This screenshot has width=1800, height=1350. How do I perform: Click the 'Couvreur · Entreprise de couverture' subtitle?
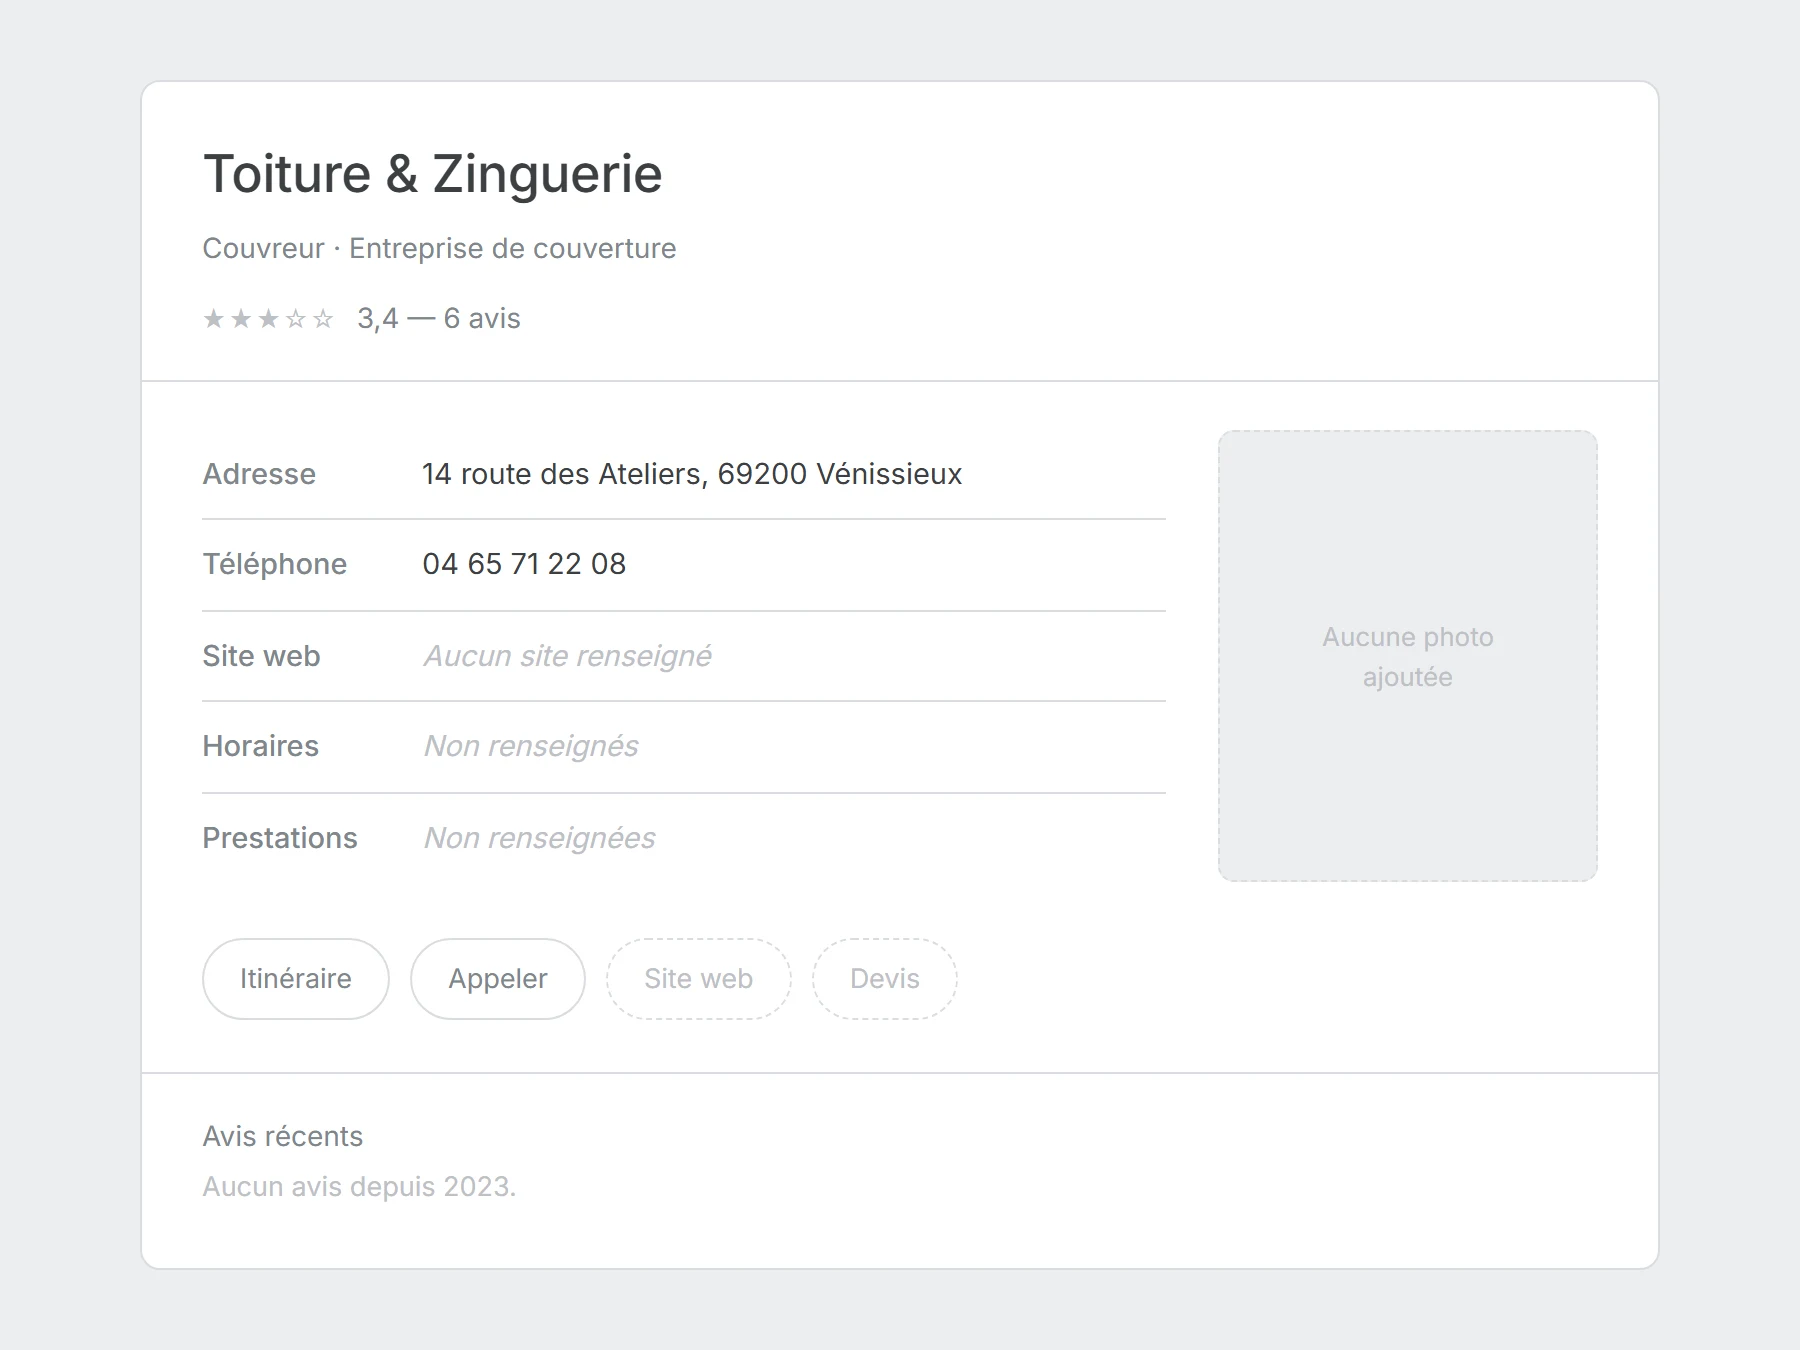(439, 248)
